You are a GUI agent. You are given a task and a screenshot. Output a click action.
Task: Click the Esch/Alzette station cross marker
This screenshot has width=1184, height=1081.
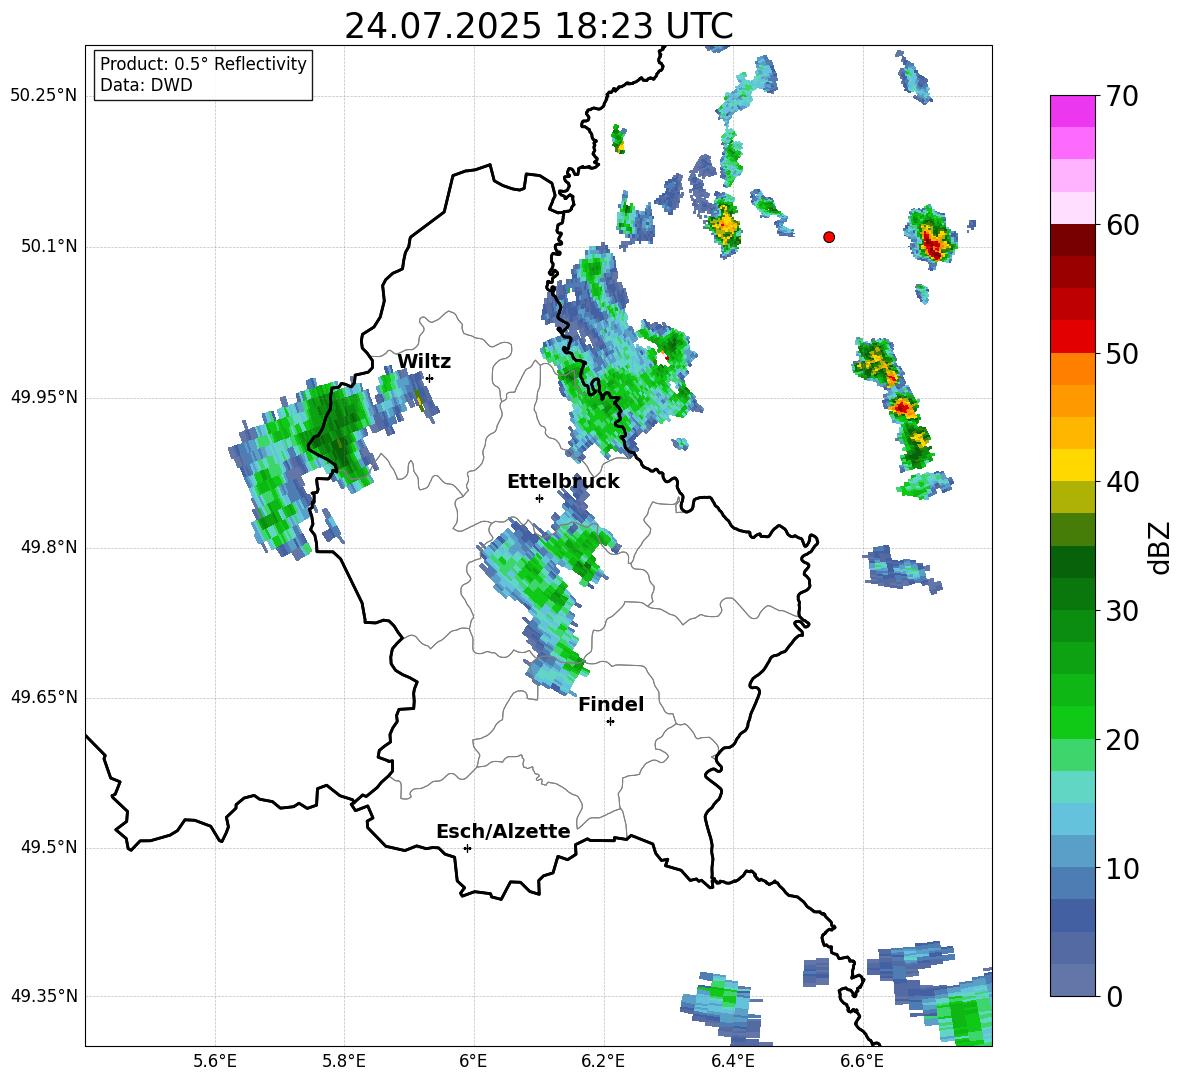click(x=467, y=848)
